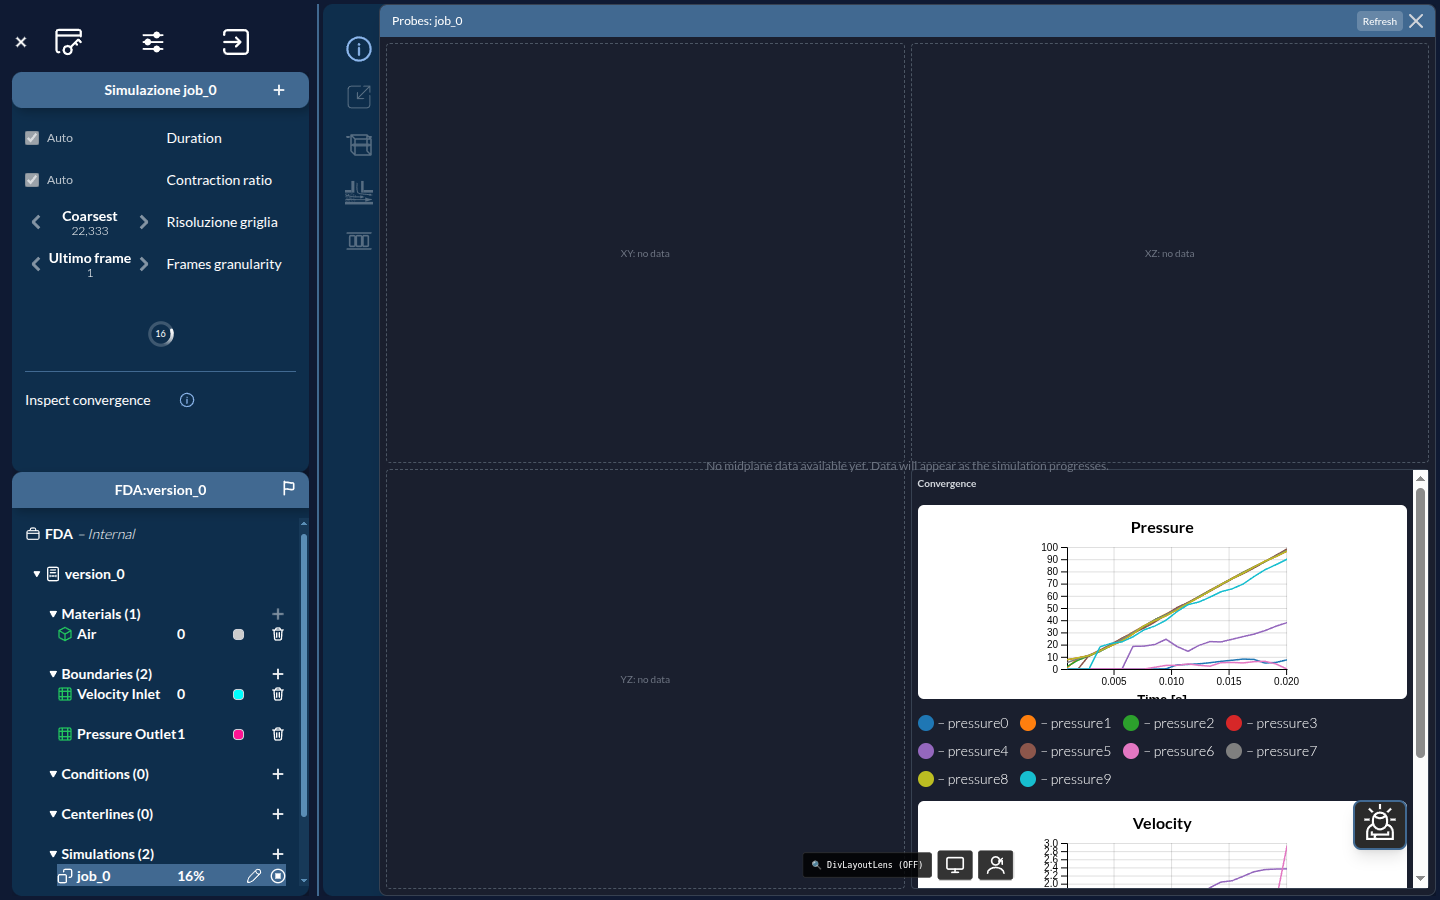Select the Air material row
This screenshot has height=900, width=1440.
pos(171,634)
